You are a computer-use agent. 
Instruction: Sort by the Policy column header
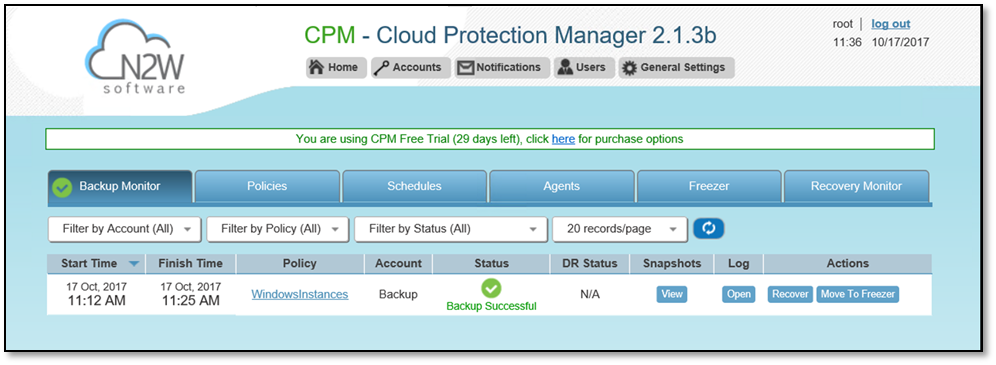[x=300, y=263]
